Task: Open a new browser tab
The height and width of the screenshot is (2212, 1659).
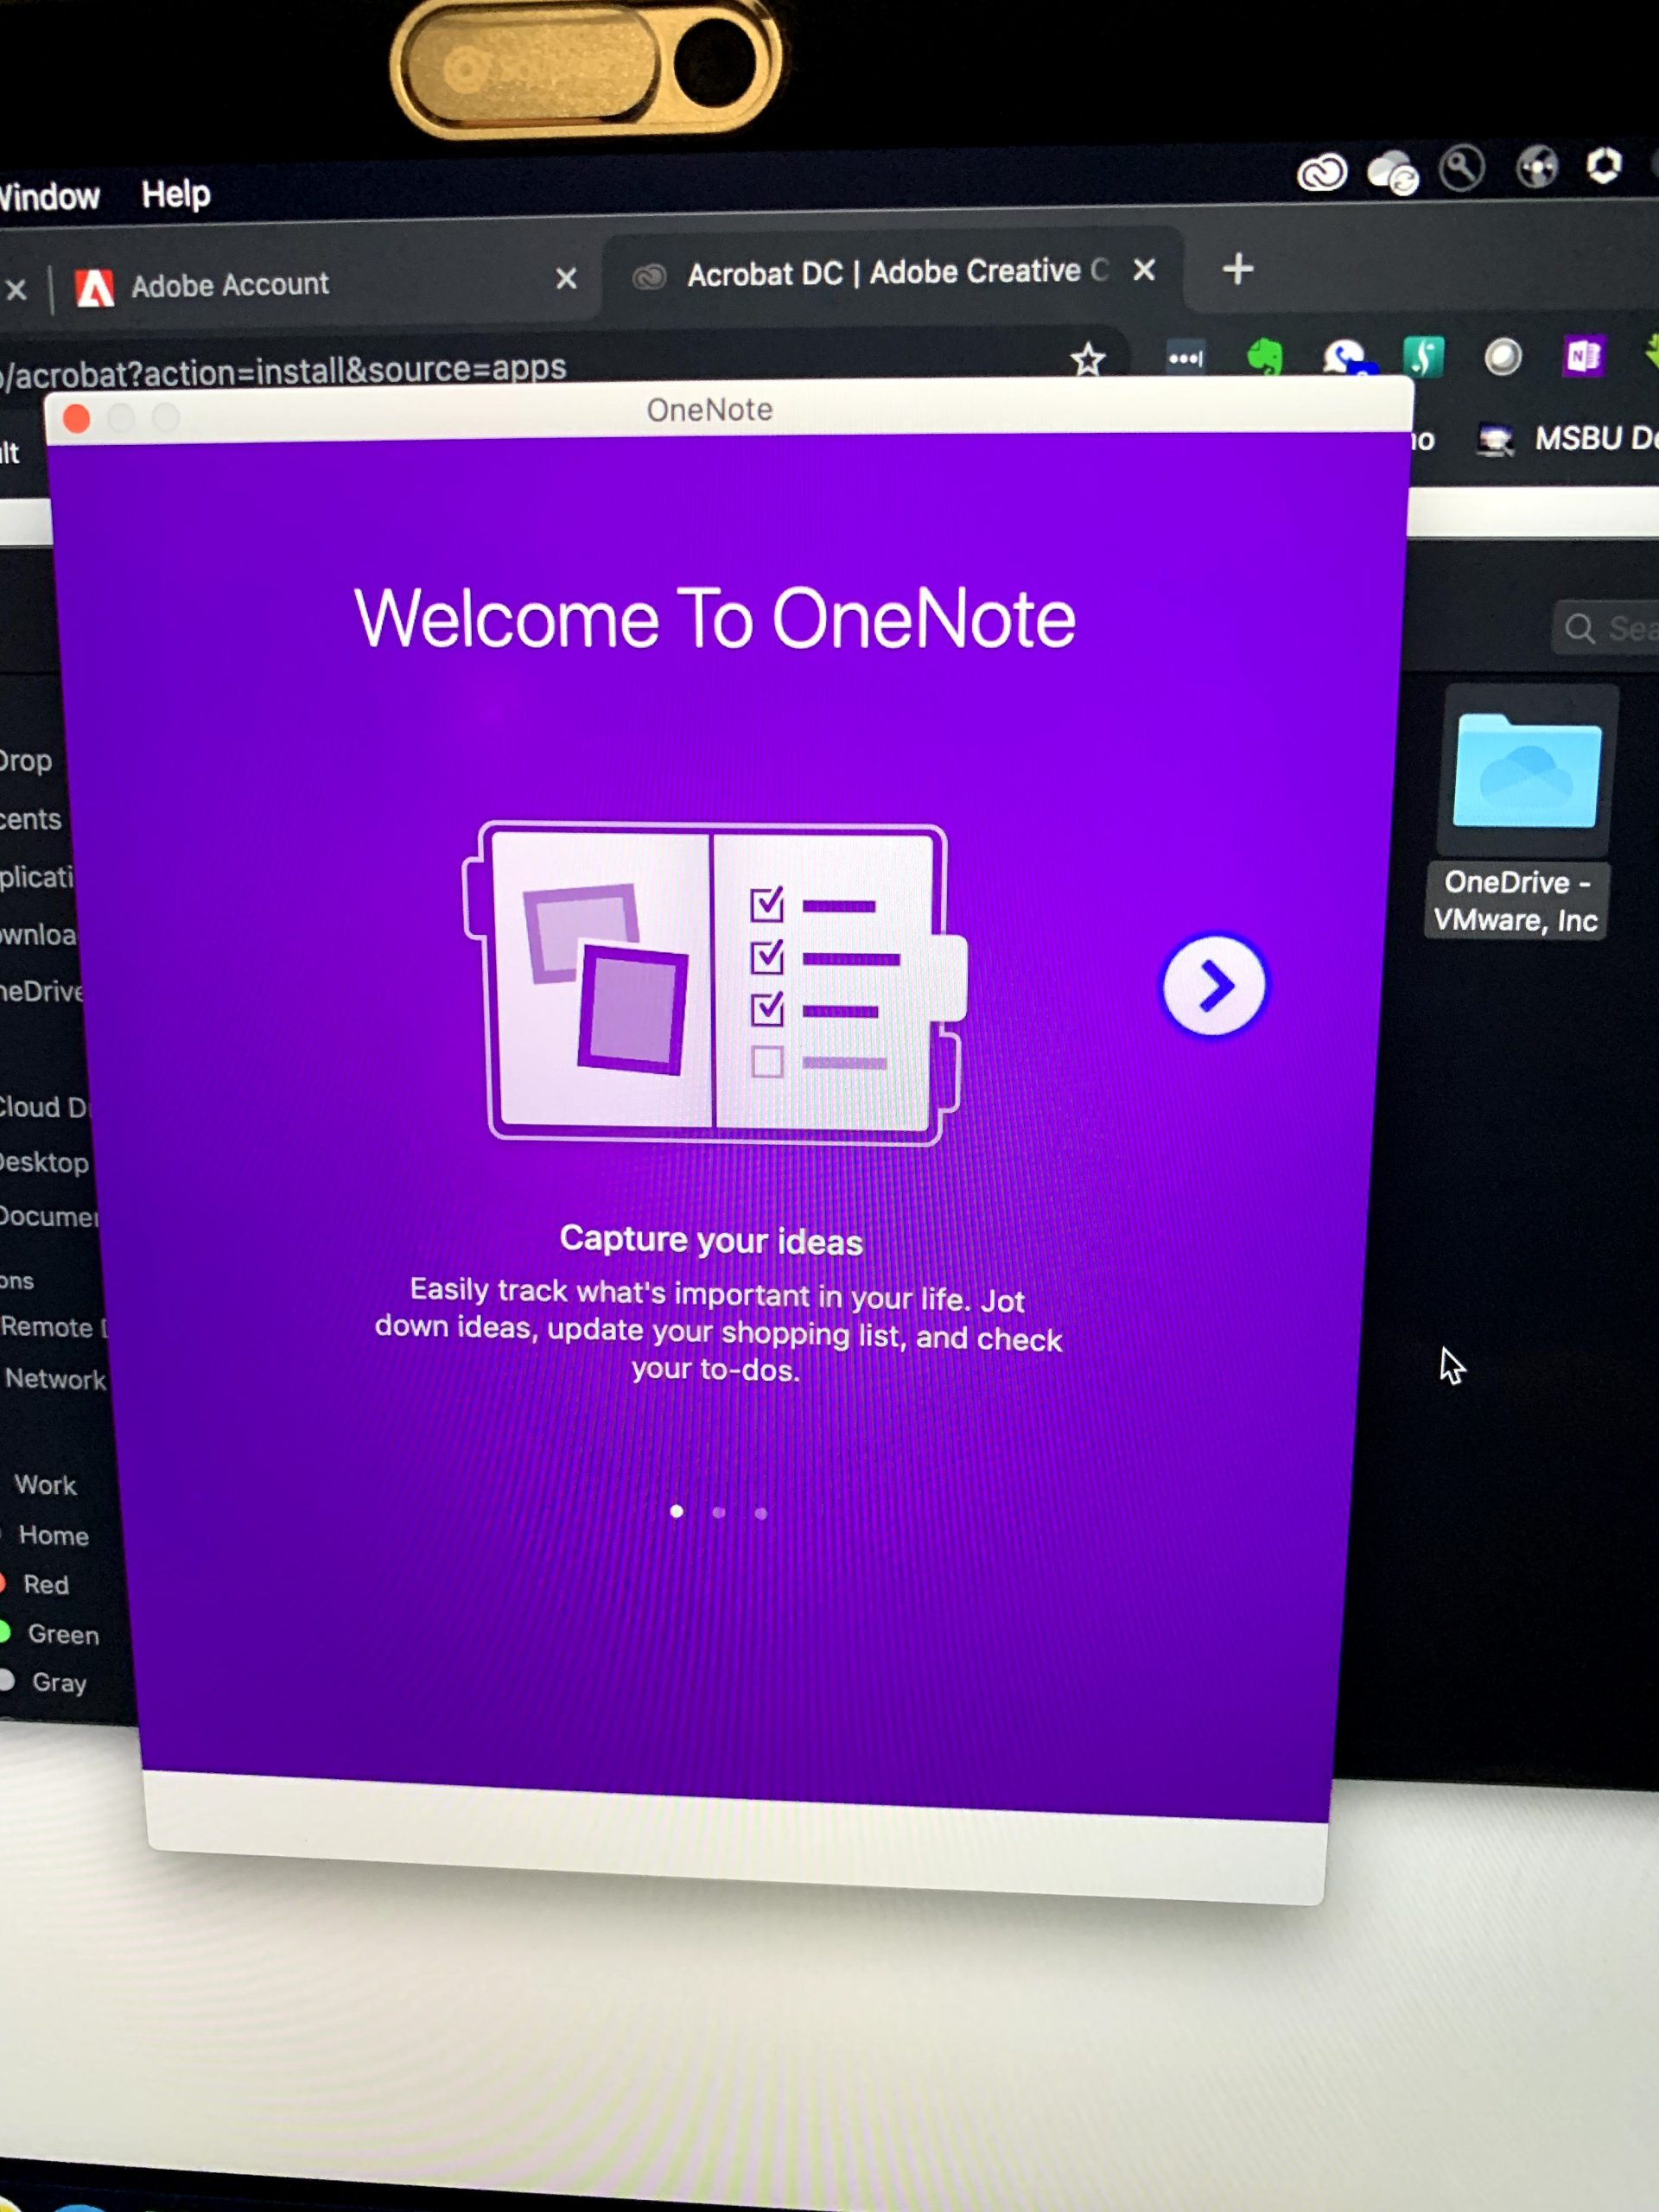Action: pyautogui.click(x=1238, y=269)
